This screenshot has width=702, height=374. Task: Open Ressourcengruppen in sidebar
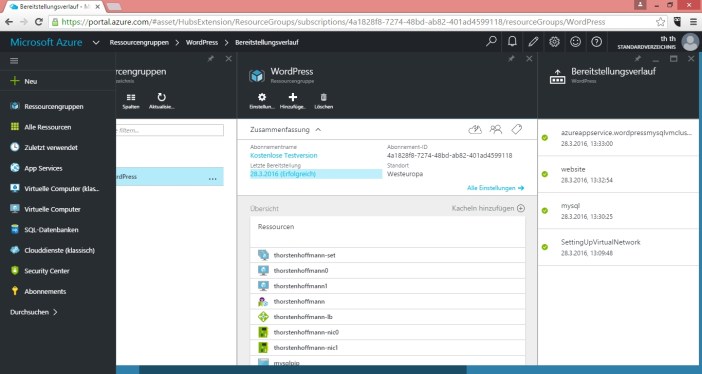coord(57,106)
